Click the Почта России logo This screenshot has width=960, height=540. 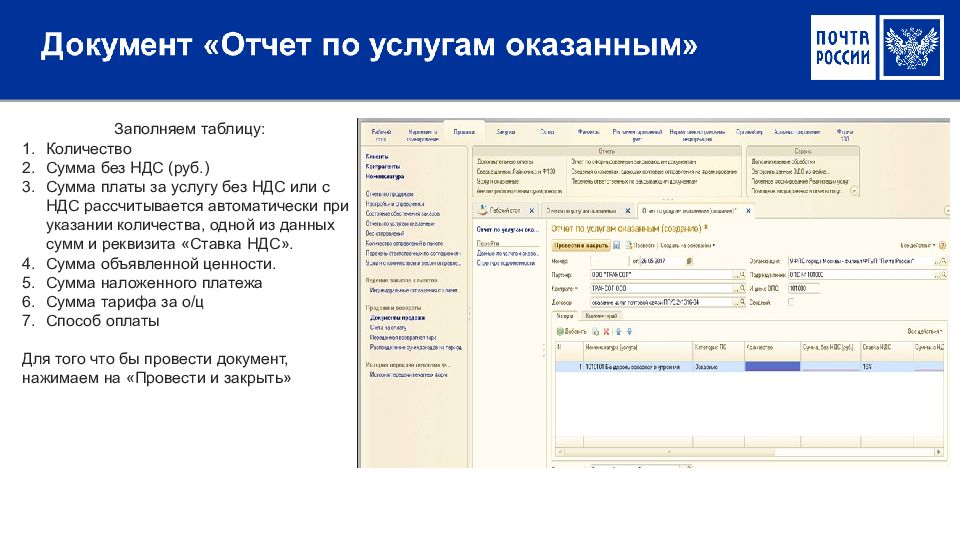877,48
